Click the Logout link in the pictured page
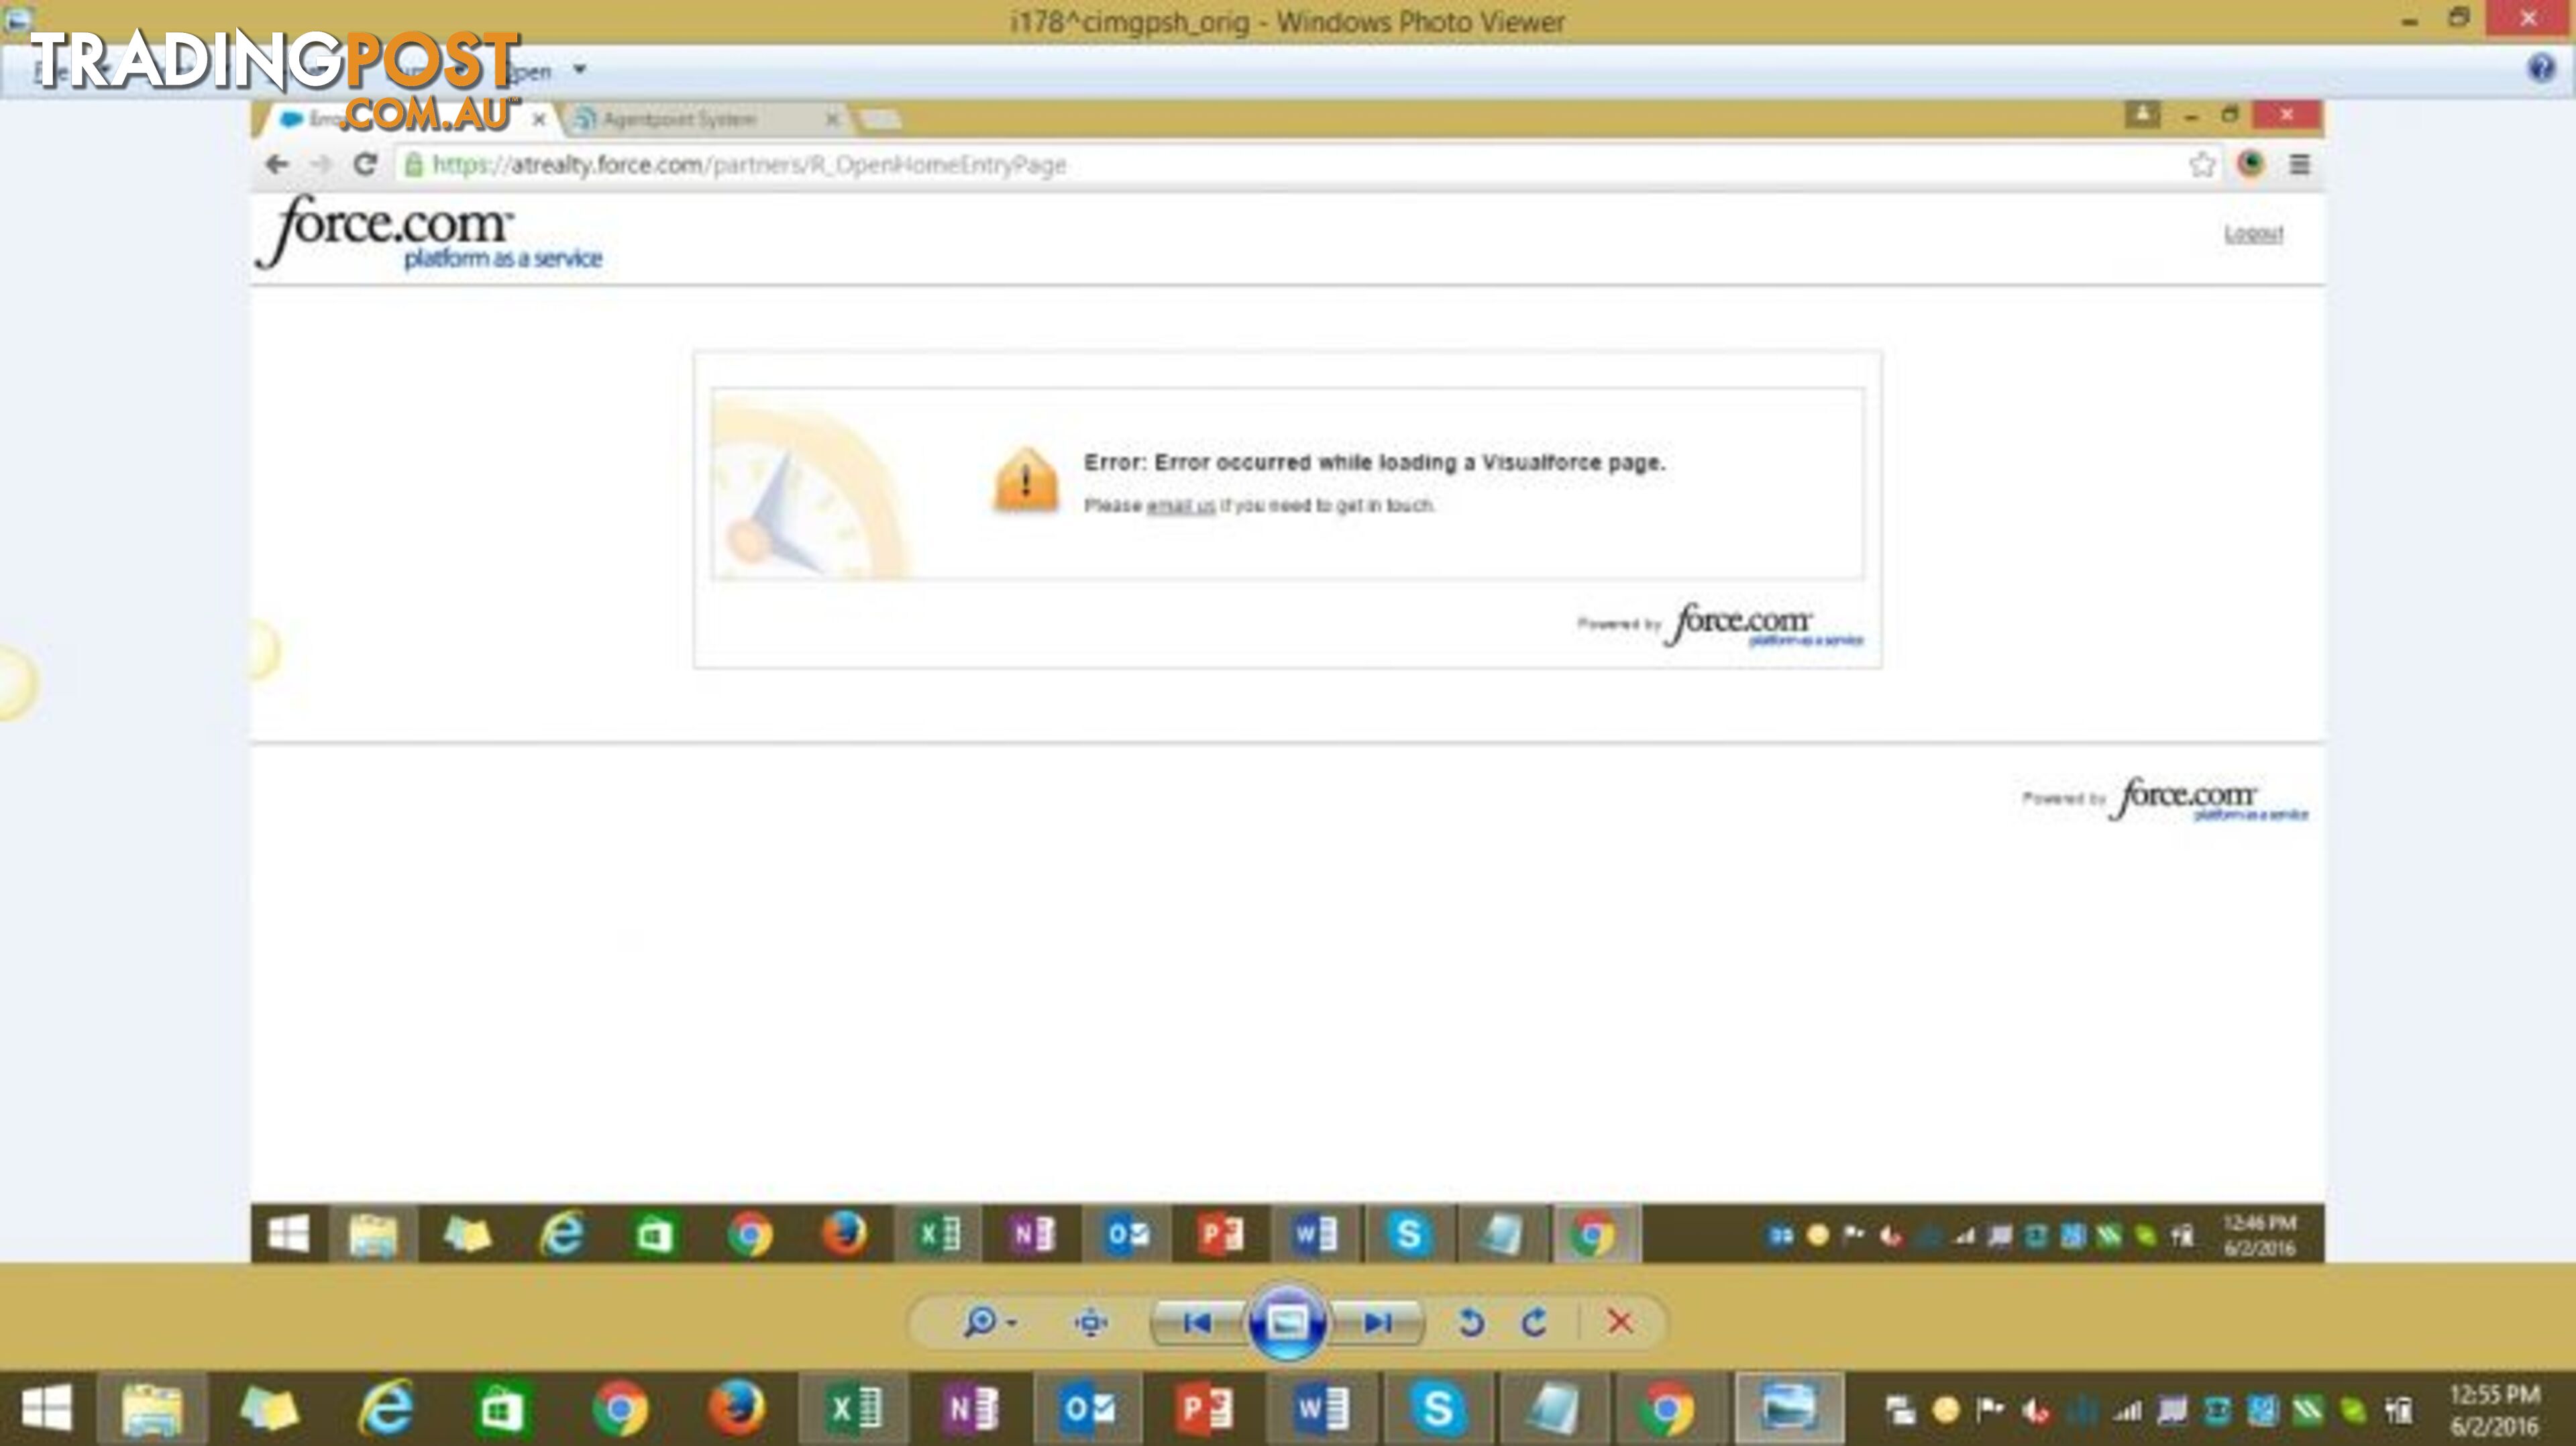2576x1446 pixels. point(2253,233)
